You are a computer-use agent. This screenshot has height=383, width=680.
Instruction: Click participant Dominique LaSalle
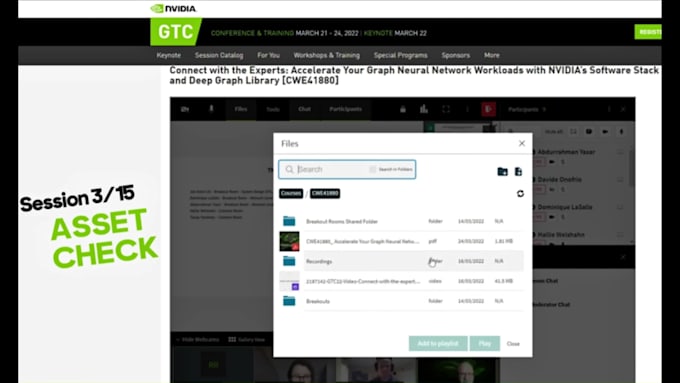pos(564,207)
